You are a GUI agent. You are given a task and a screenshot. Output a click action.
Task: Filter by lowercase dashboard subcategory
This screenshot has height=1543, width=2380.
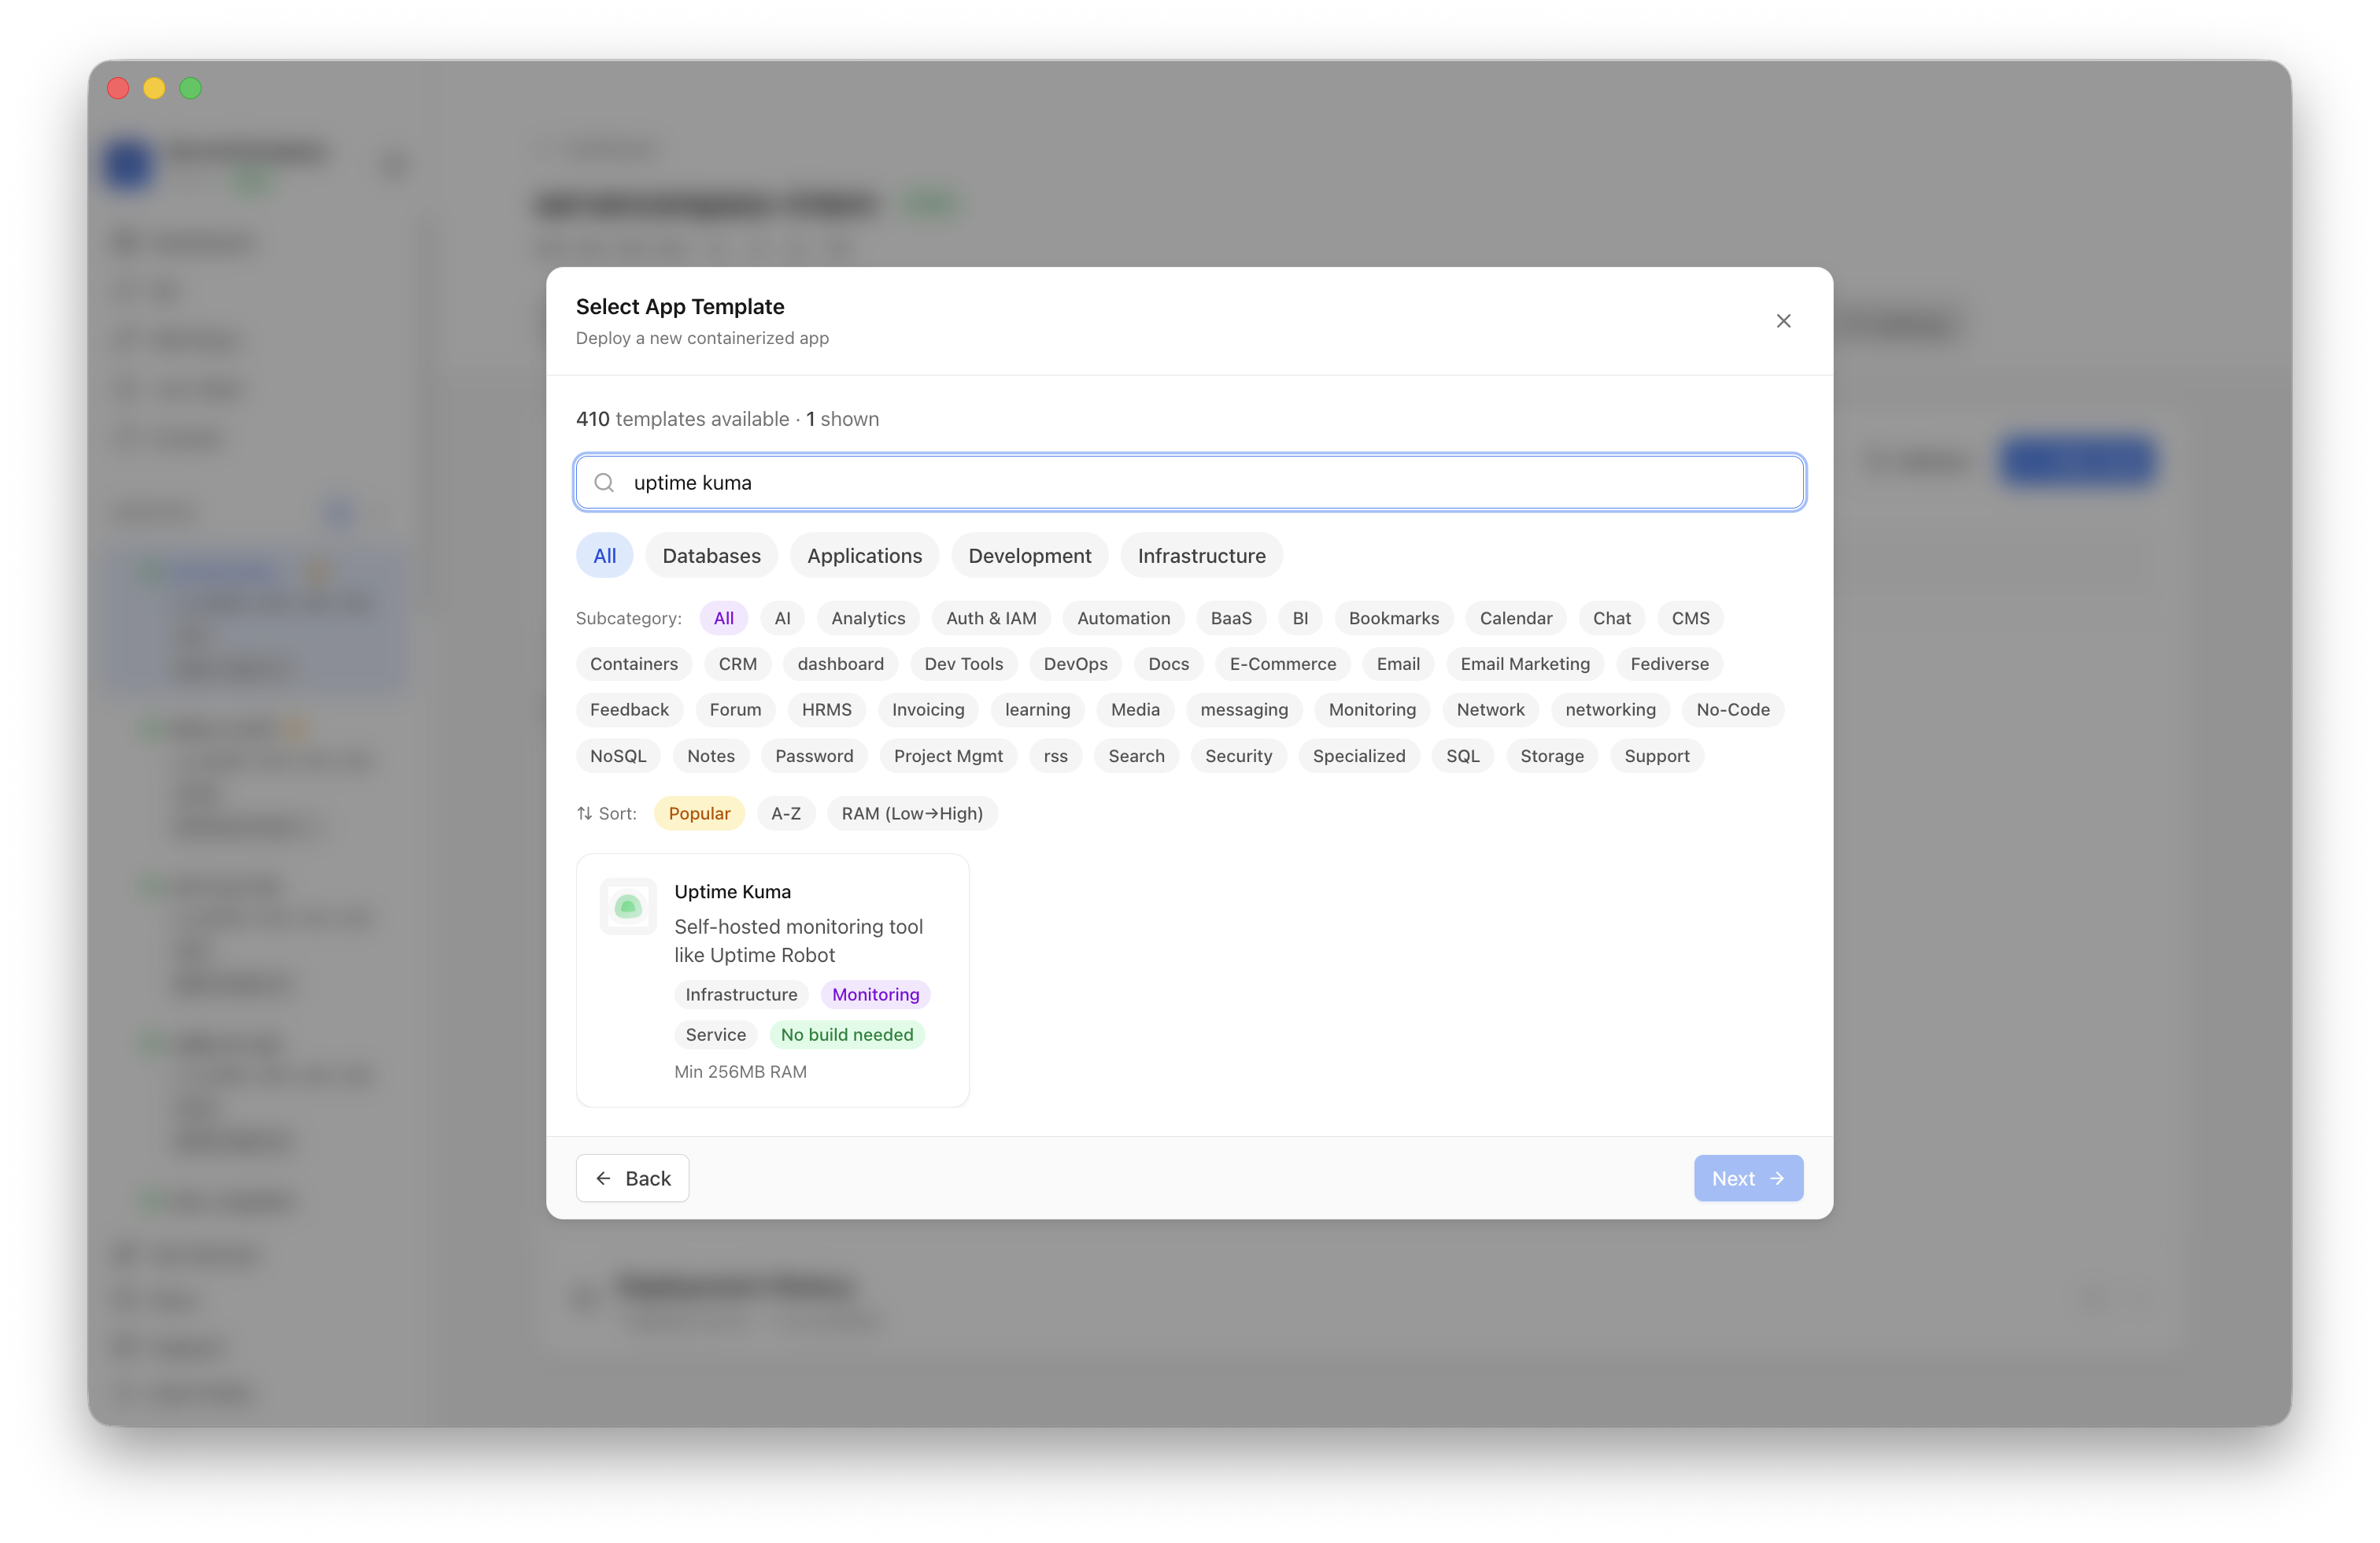840,664
